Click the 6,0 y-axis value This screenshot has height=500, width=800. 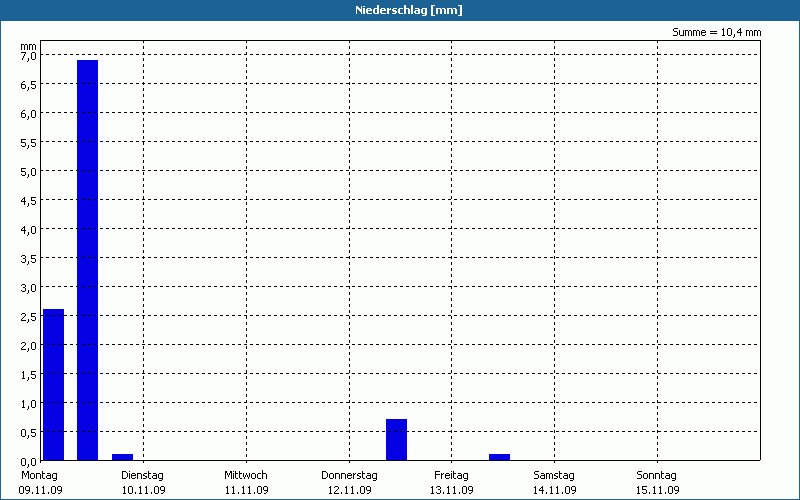coord(29,114)
